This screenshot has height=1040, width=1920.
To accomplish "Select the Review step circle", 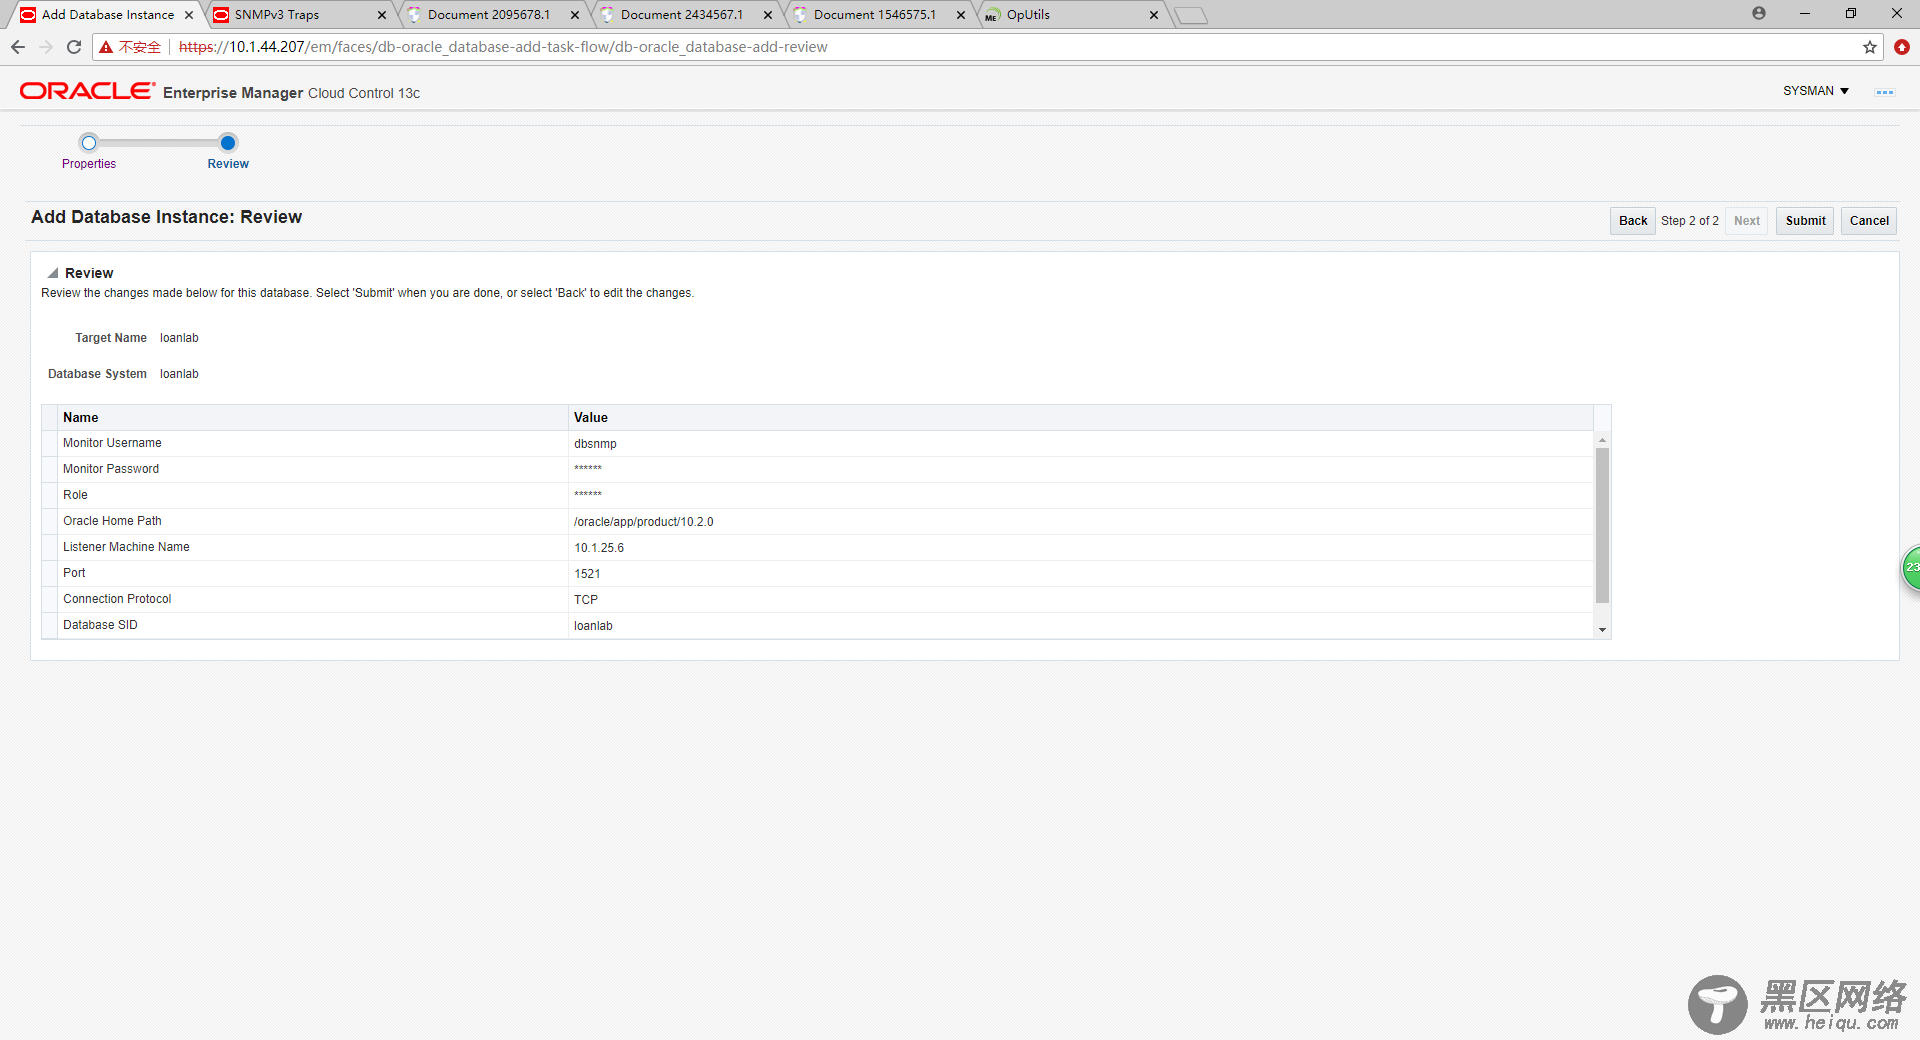I will tap(228, 143).
